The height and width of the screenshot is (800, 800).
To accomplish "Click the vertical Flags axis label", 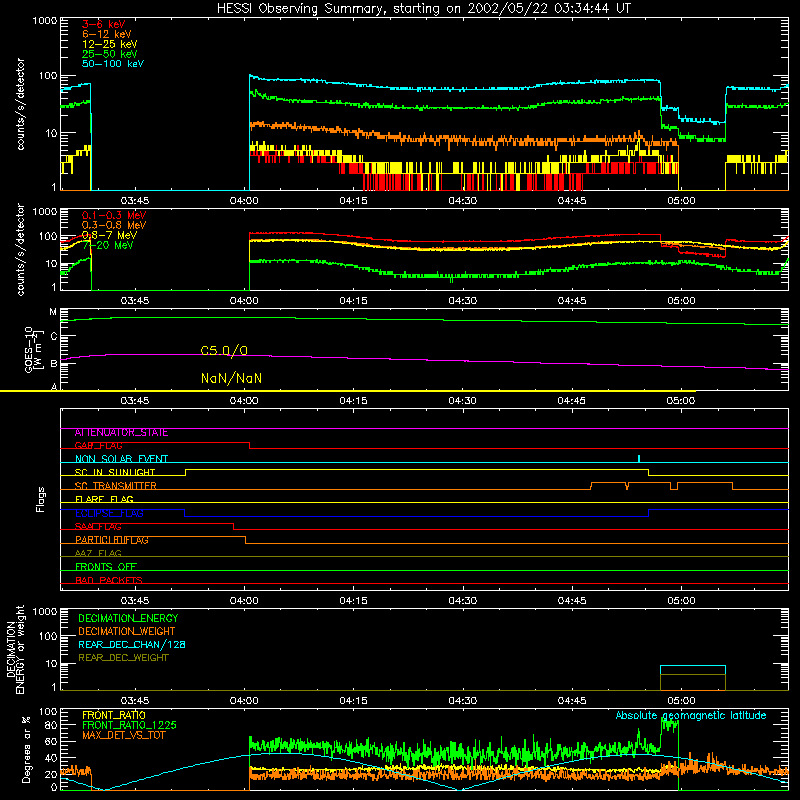I will [41, 499].
